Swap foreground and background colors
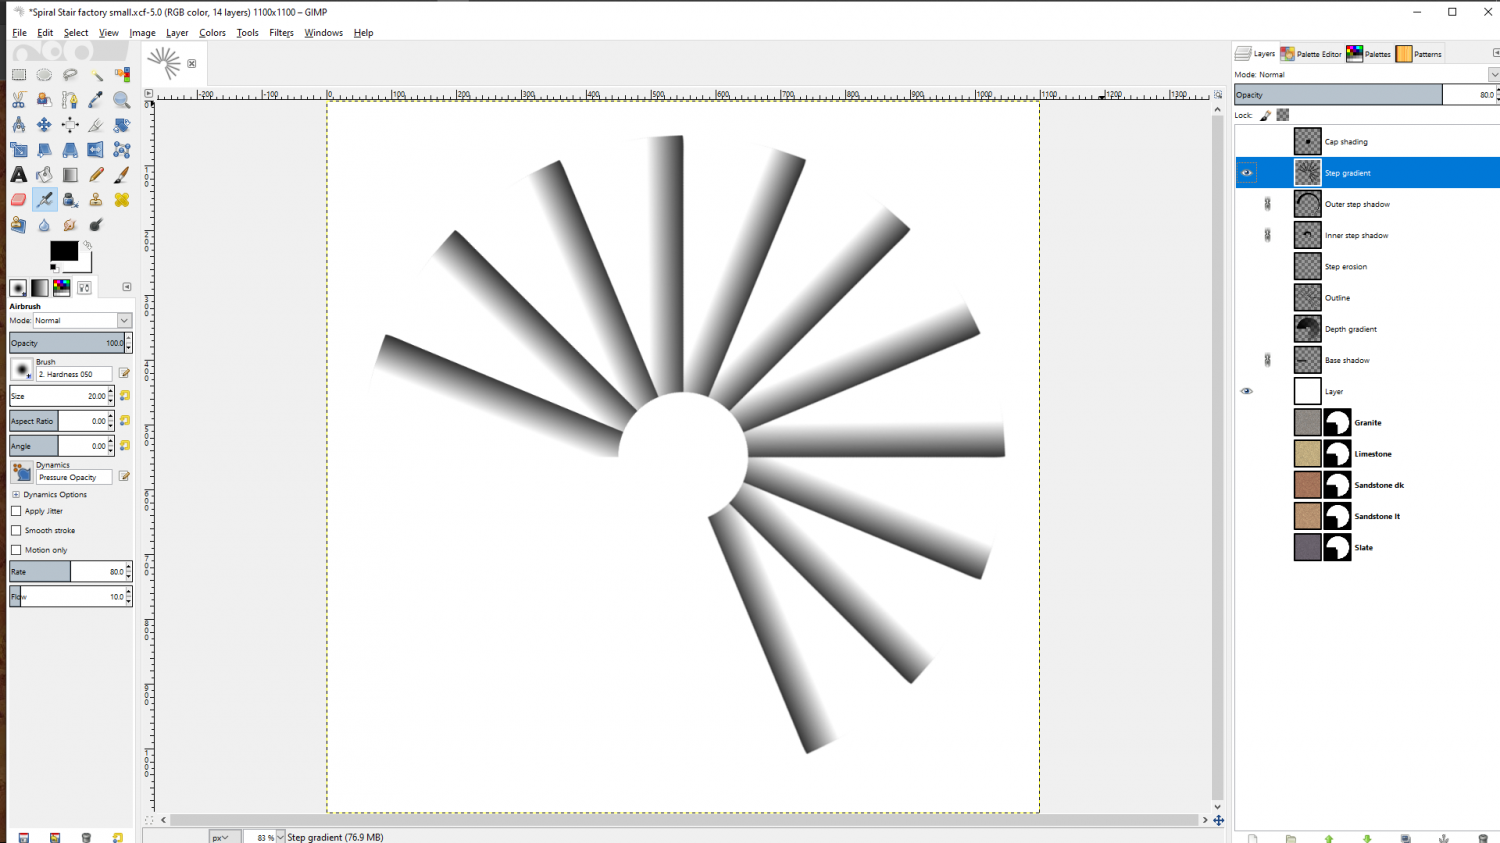The height and width of the screenshot is (843, 1500). pyautogui.click(x=88, y=245)
